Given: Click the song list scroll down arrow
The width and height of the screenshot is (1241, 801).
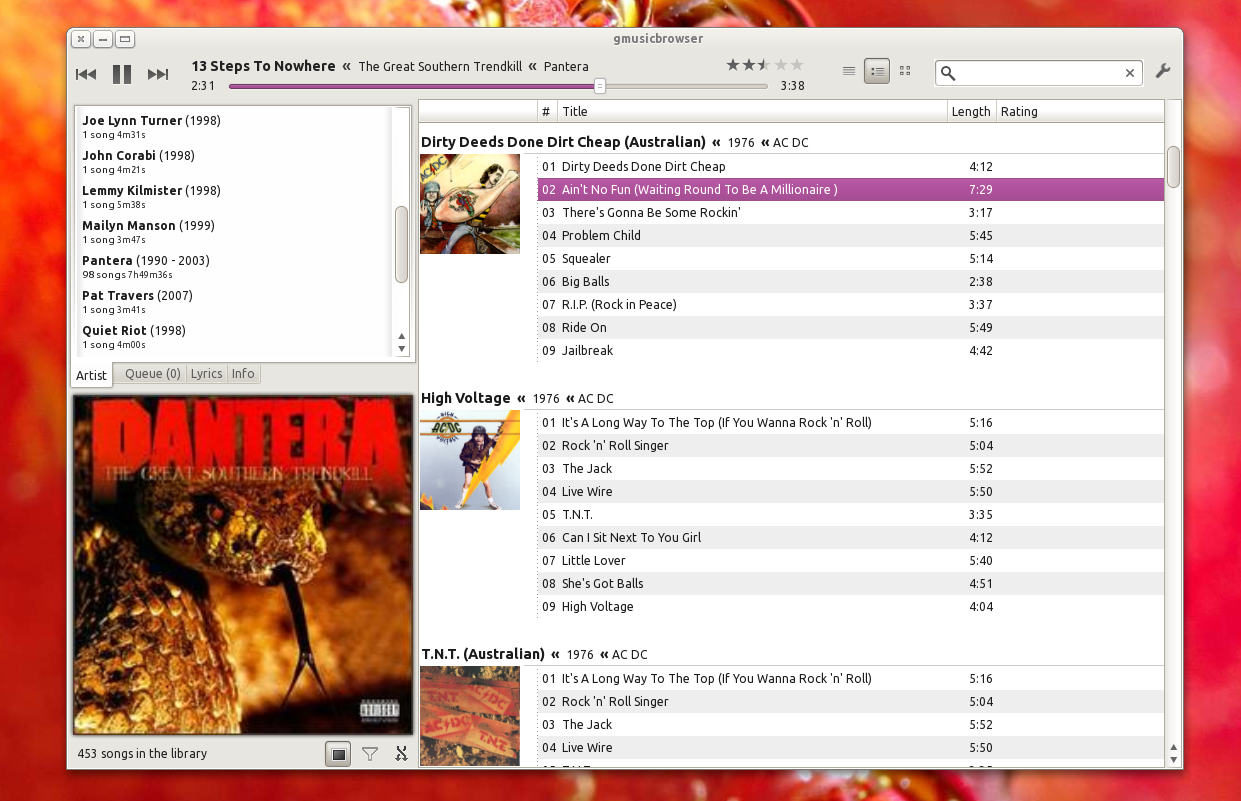Looking at the screenshot, I should 1174,759.
